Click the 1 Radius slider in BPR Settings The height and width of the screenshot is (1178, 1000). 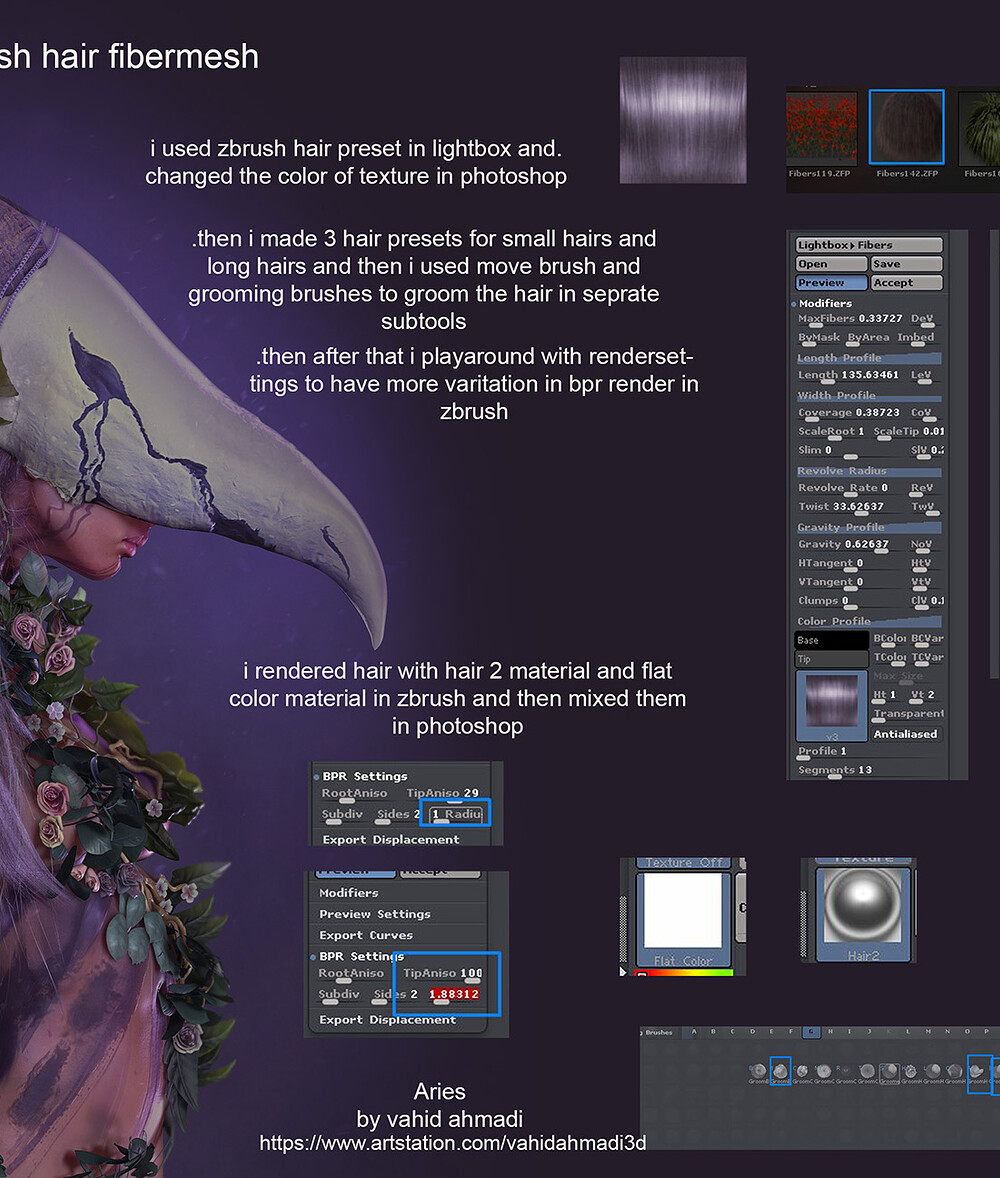[x=457, y=814]
